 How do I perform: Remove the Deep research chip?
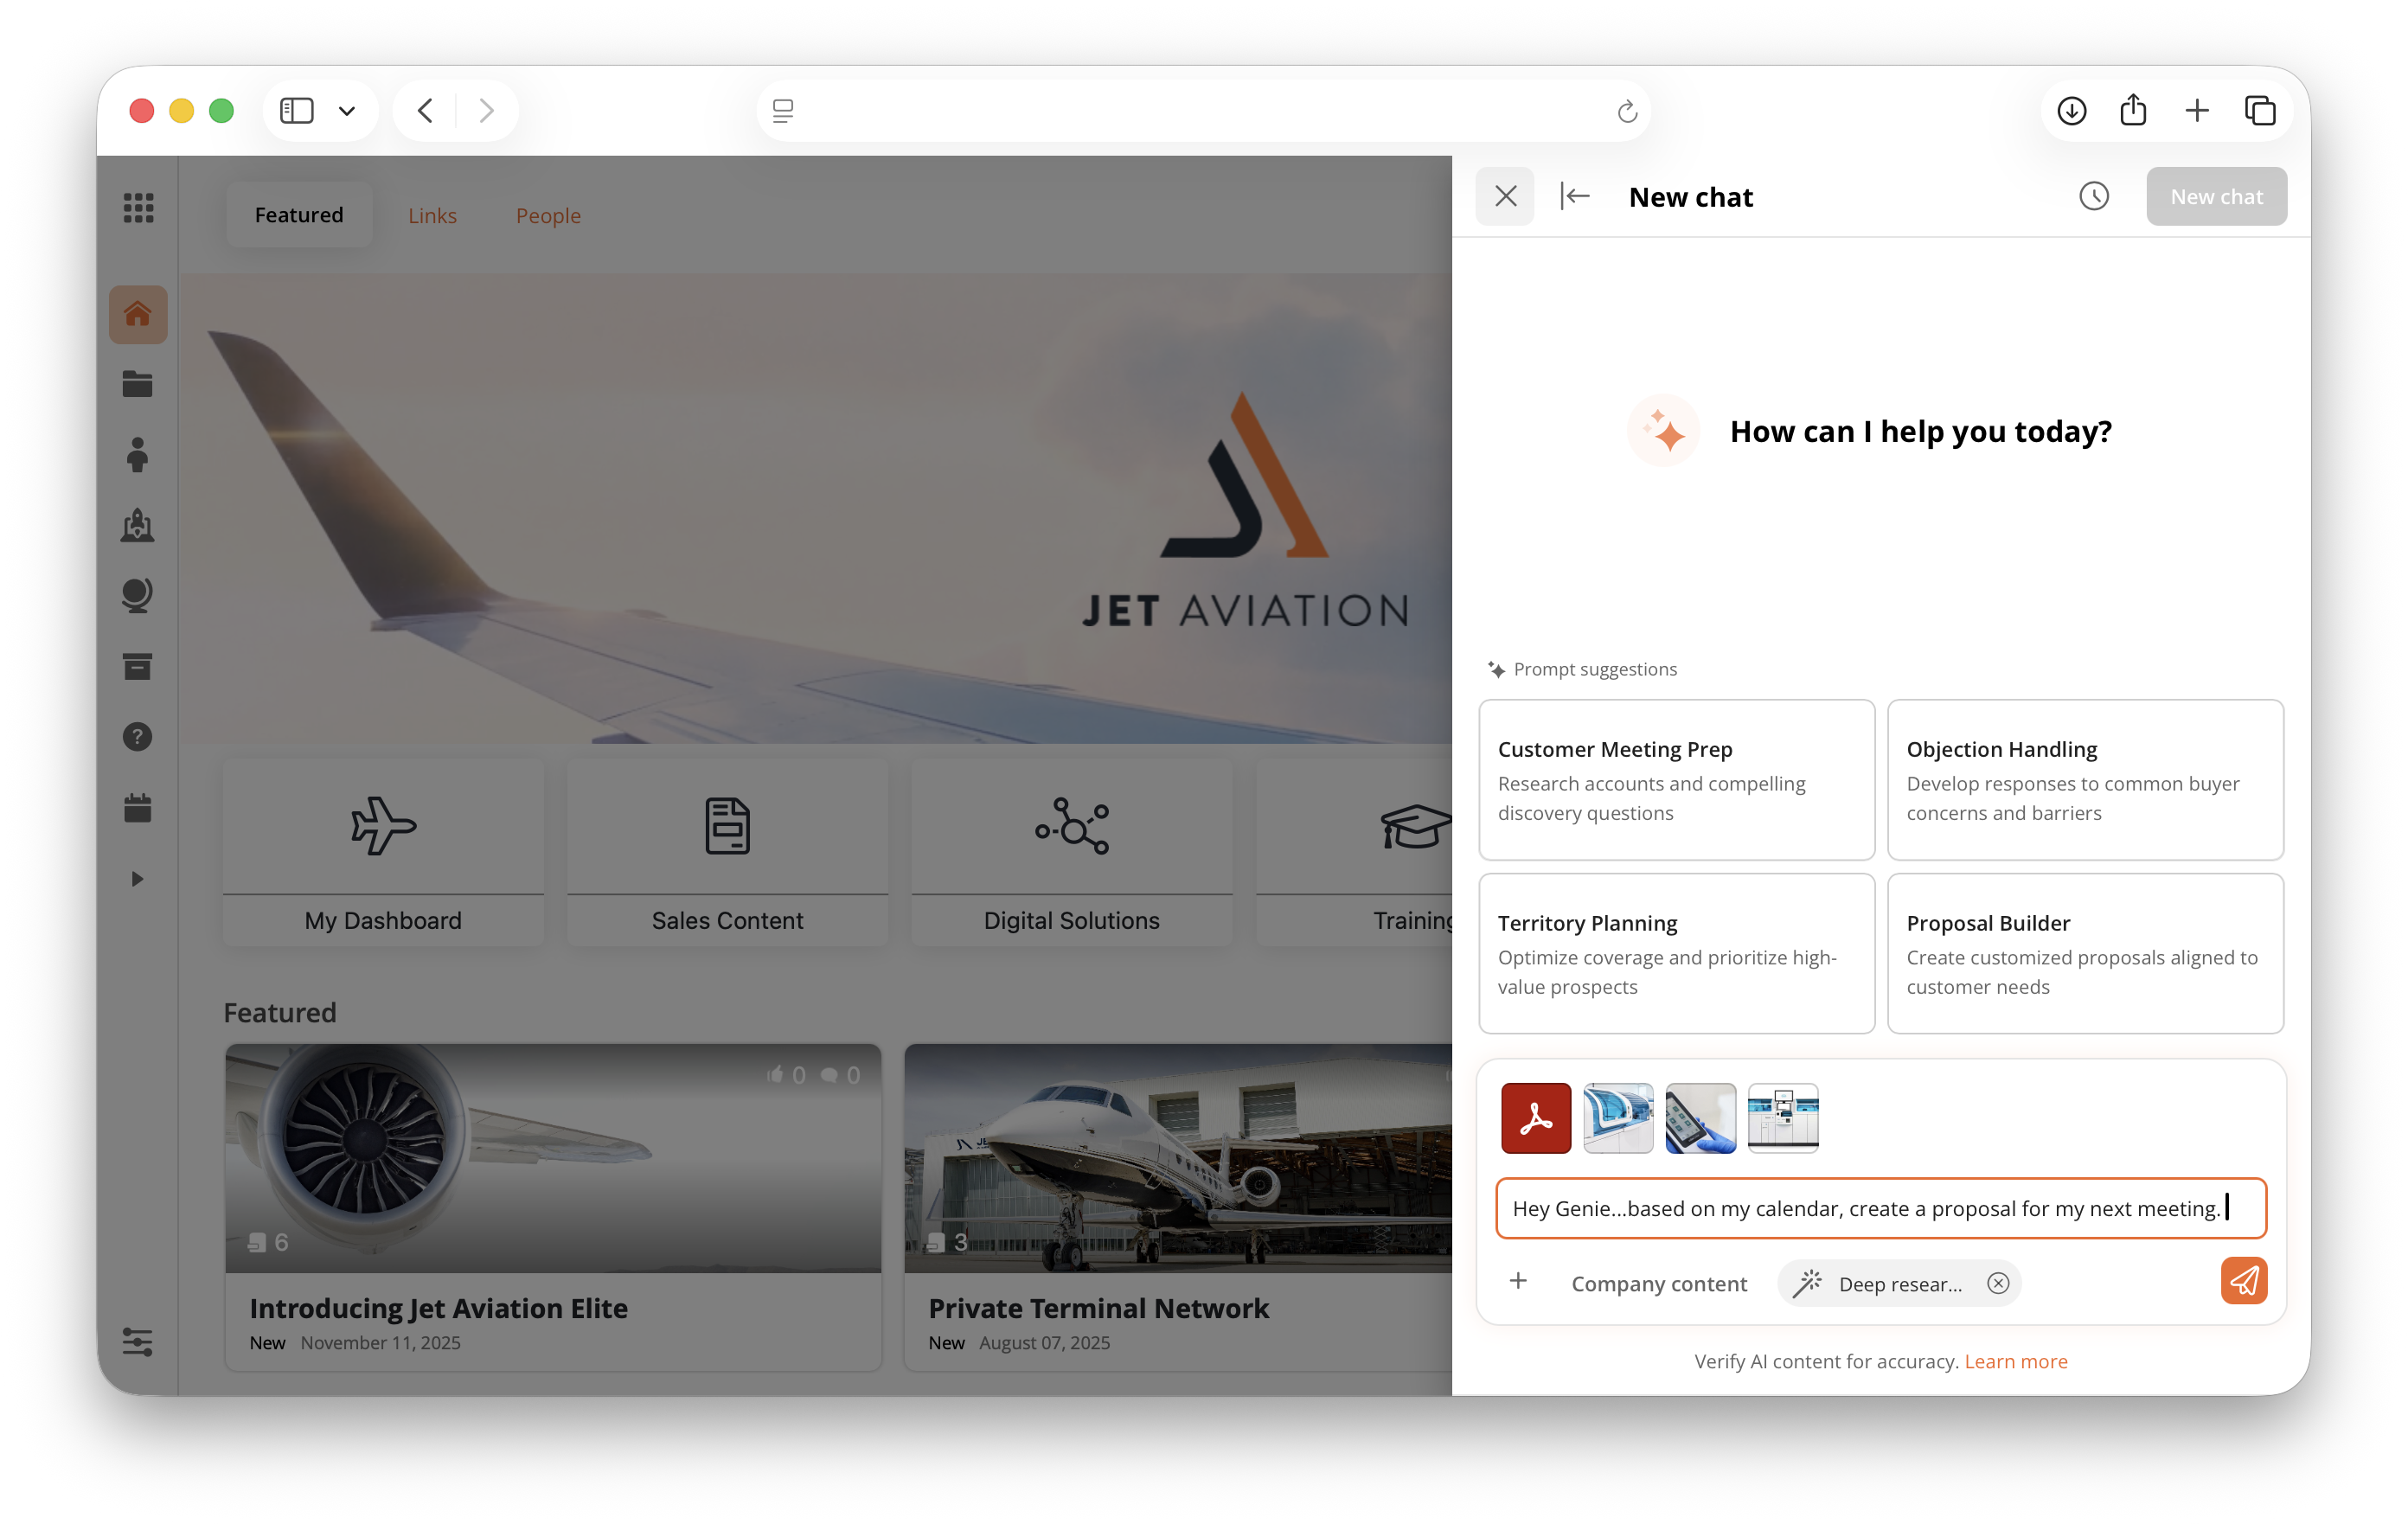[x=1997, y=1283]
